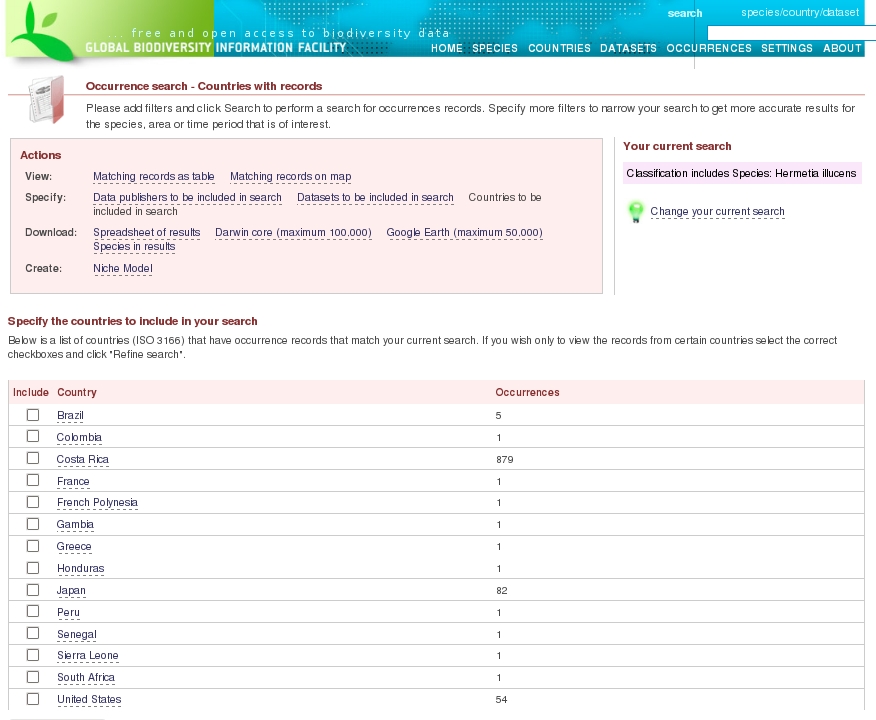Open the DATASETS navigation item
This screenshot has height=720, width=876.
pos(628,48)
